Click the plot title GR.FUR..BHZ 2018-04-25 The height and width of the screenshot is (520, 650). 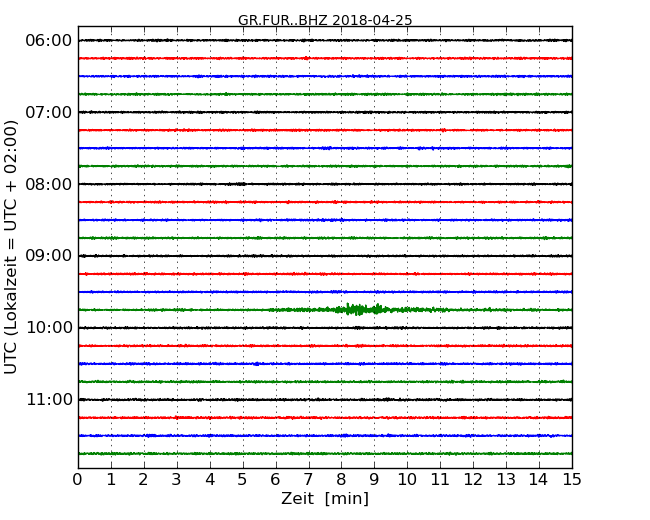325,20
